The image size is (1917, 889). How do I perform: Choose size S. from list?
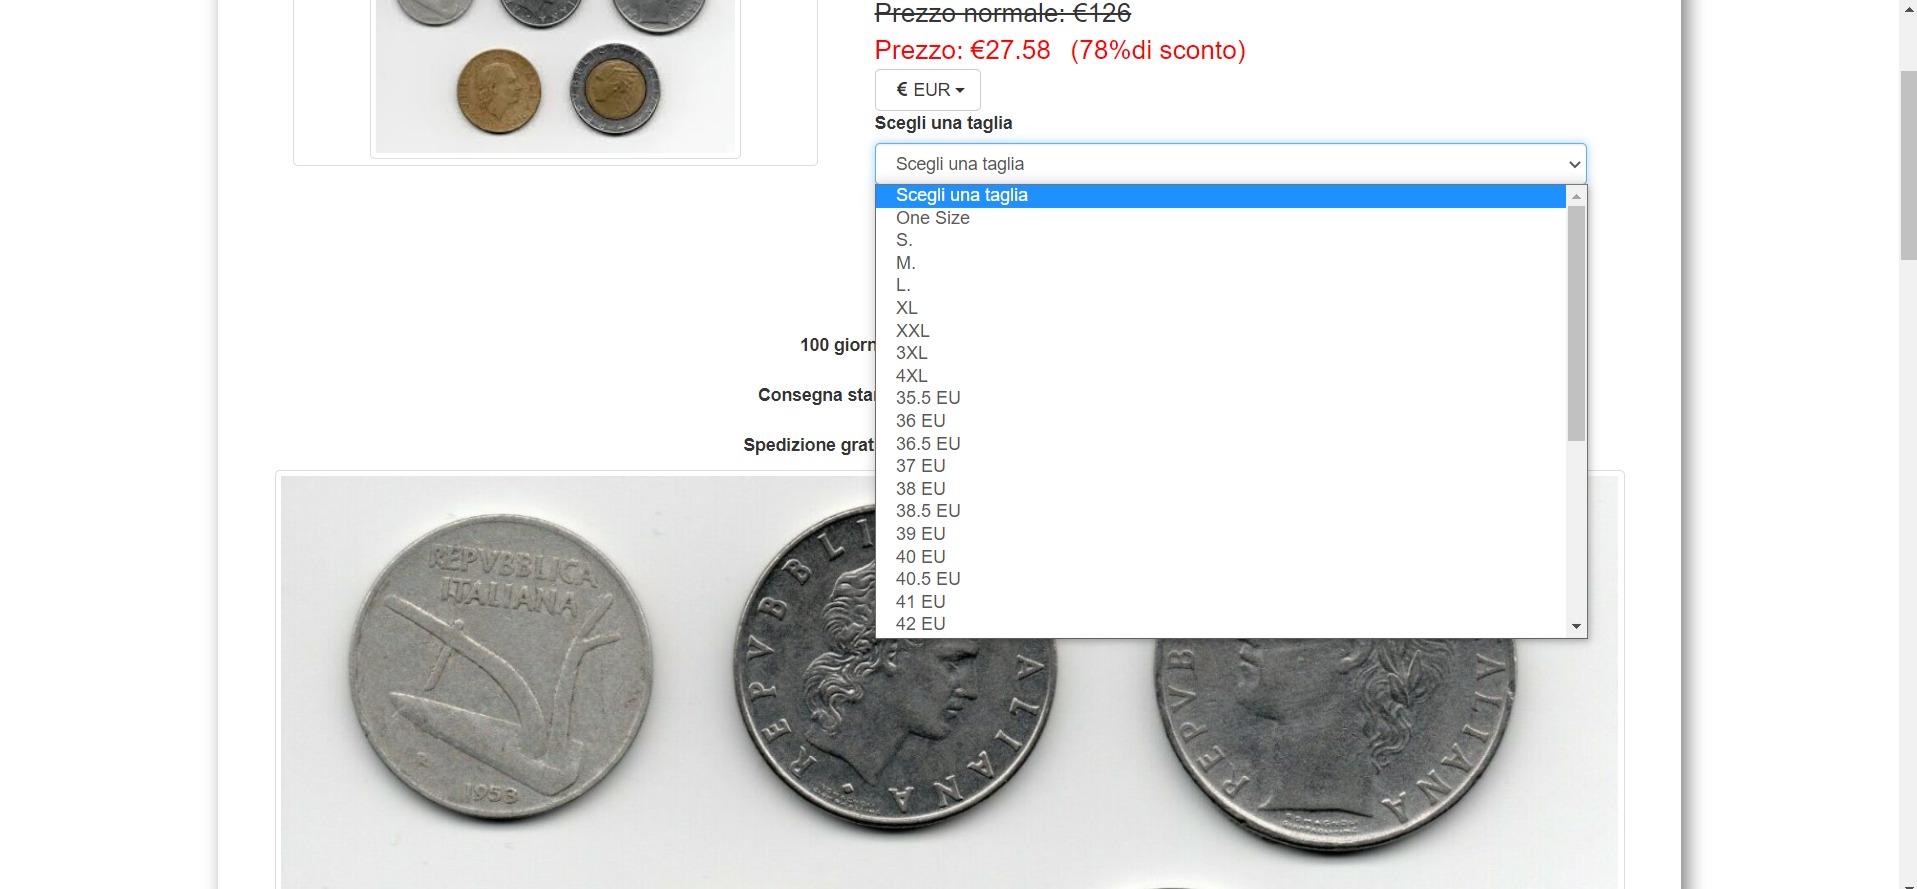pyautogui.click(x=1220, y=240)
